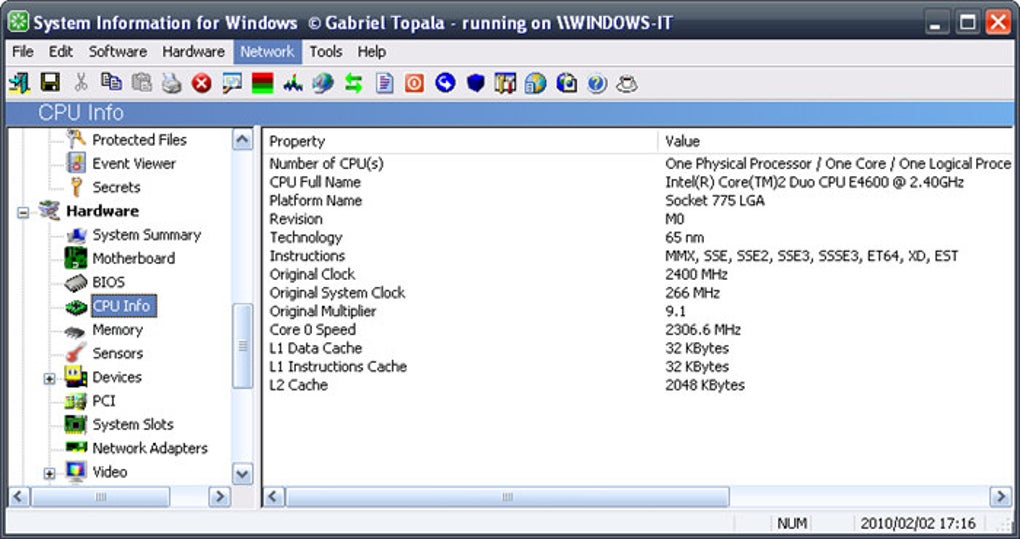Click tree panel scroll right arrow

pyautogui.click(x=220, y=497)
